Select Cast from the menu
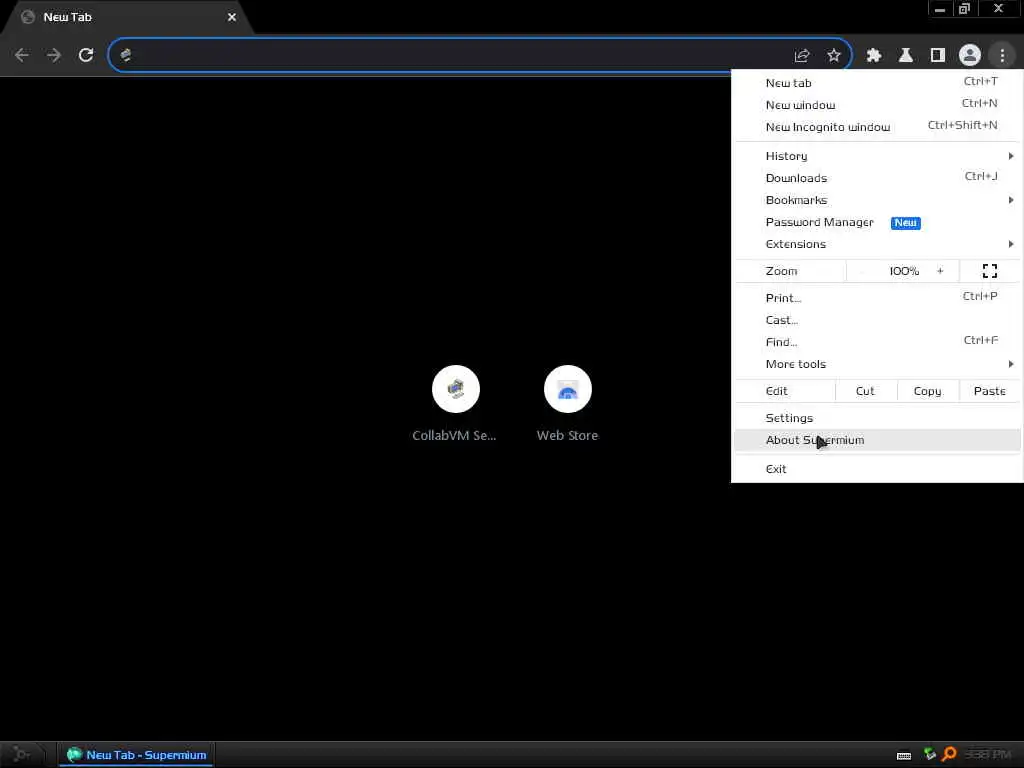The image size is (1024, 768). click(x=877, y=320)
